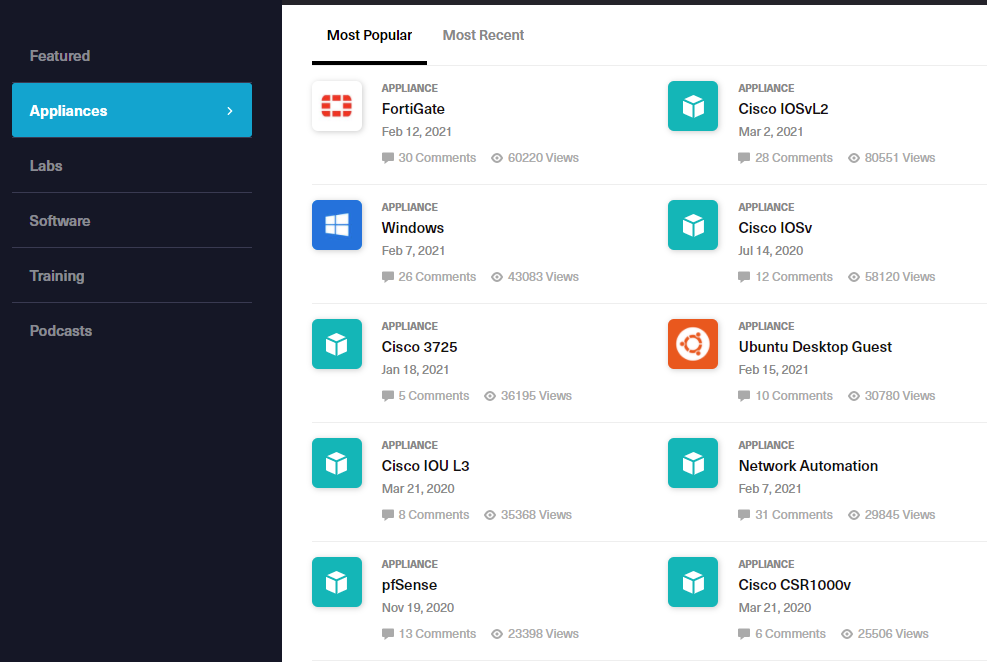Open the Network Automation title link
The image size is (987, 662).
[808, 466]
